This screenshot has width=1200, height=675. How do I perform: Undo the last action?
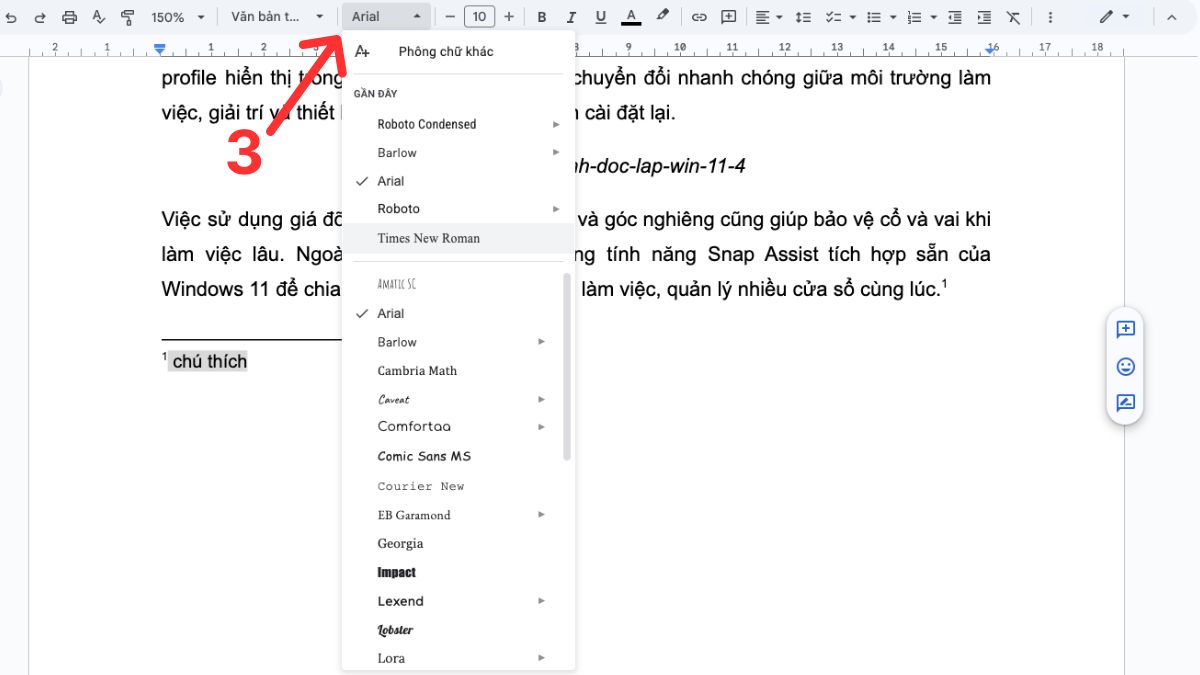pyautogui.click(x=11, y=17)
